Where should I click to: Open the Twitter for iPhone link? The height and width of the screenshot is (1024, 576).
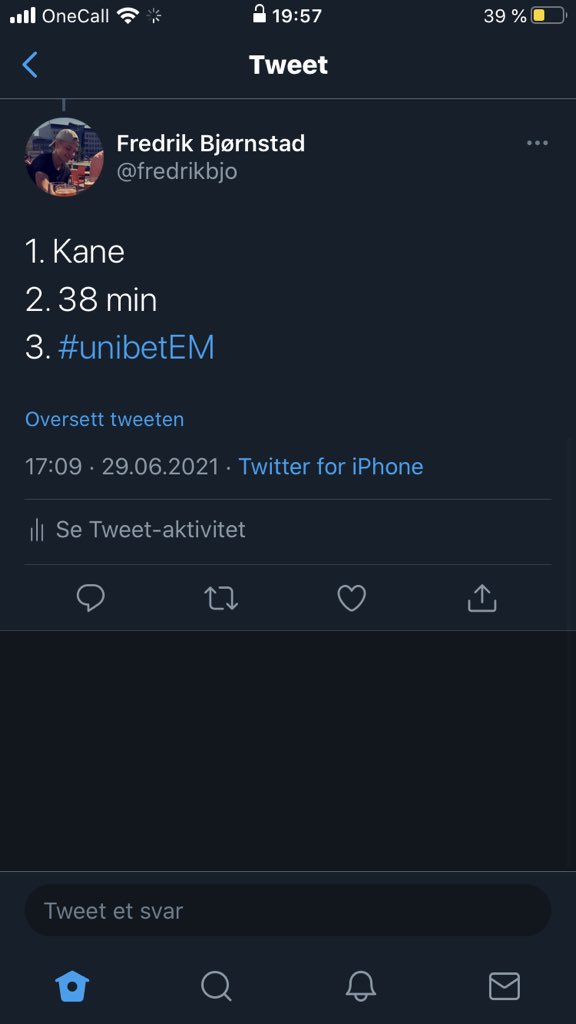click(x=330, y=466)
